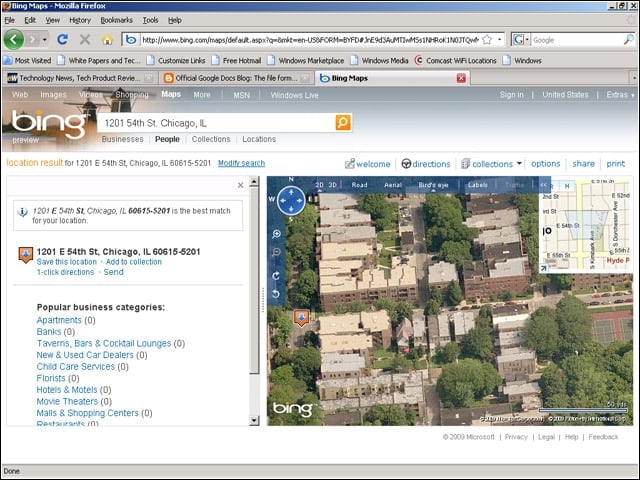Image resolution: width=640 pixels, height=480 pixels.
Task: Expand the Extras menu
Action: pos(620,95)
